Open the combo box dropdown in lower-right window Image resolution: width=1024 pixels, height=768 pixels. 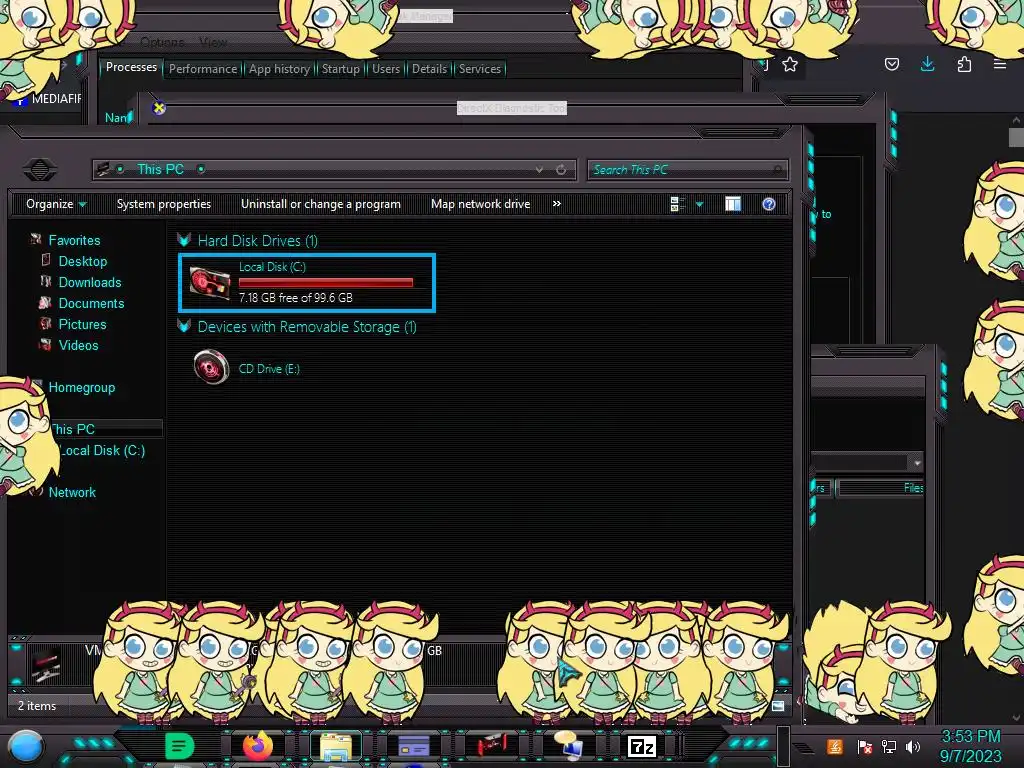click(x=917, y=463)
